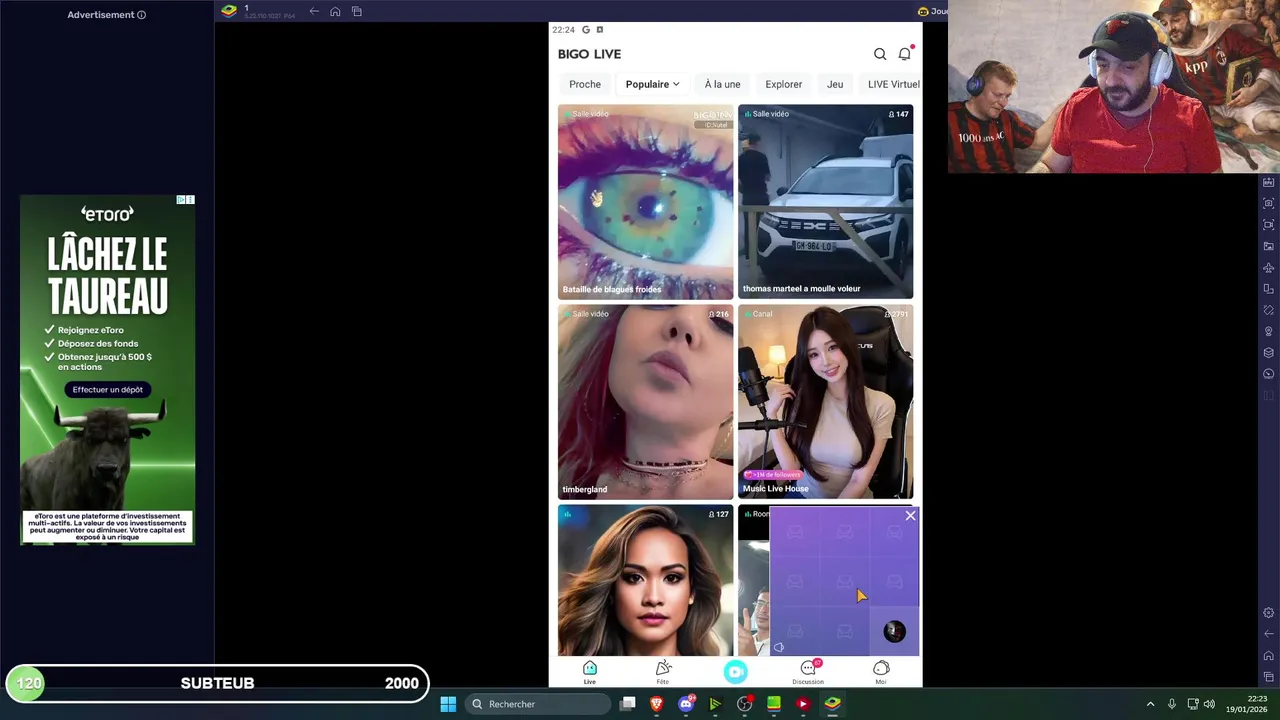Open the live stream with 127 viewers
Screen dimensions: 1280x720
click(x=645, y=580)
